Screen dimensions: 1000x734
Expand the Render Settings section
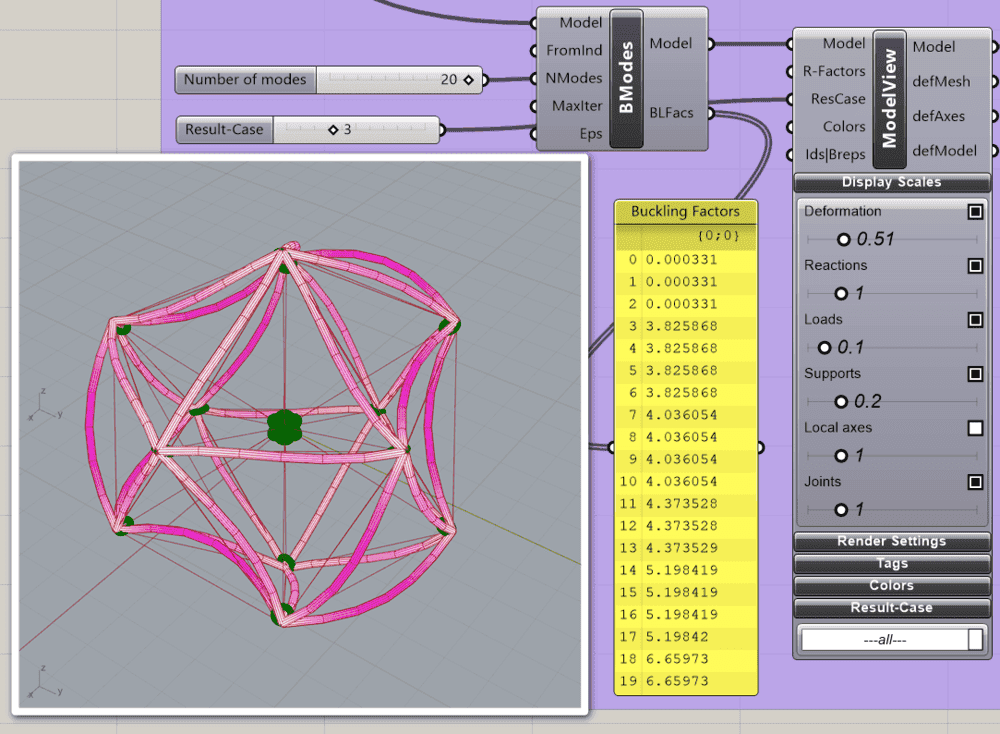pos(891,541)
